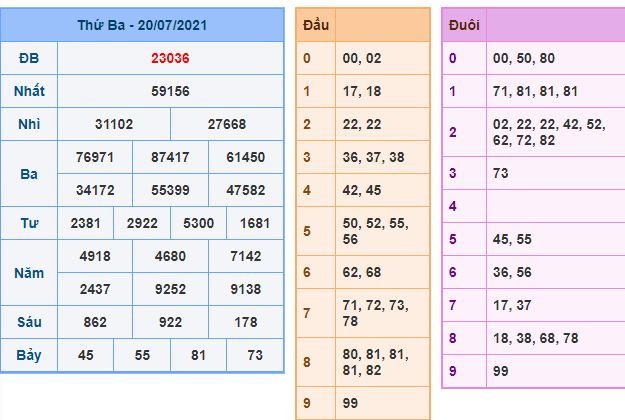This screenshot has height=420, width=625.
Task: Click Ba prize number 47582
Action: [x=246, y=190]
